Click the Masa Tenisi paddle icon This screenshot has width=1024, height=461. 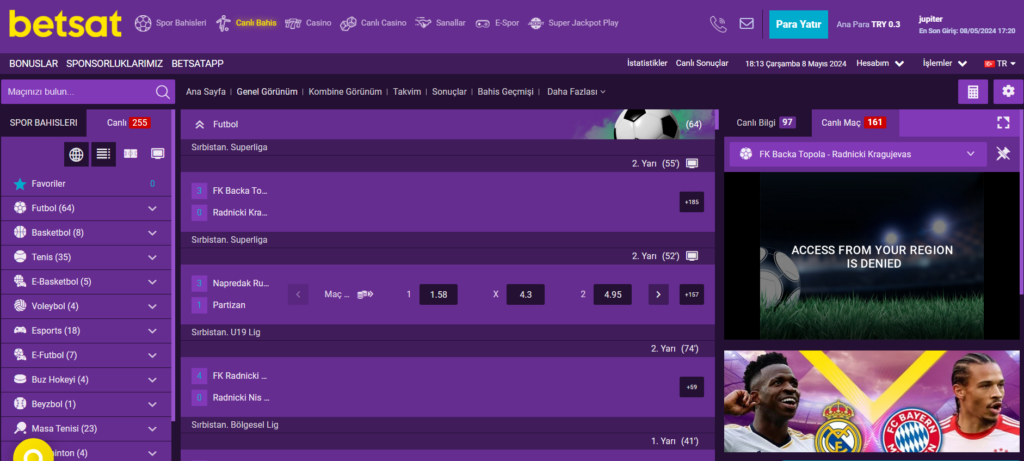tap(20, 429)
